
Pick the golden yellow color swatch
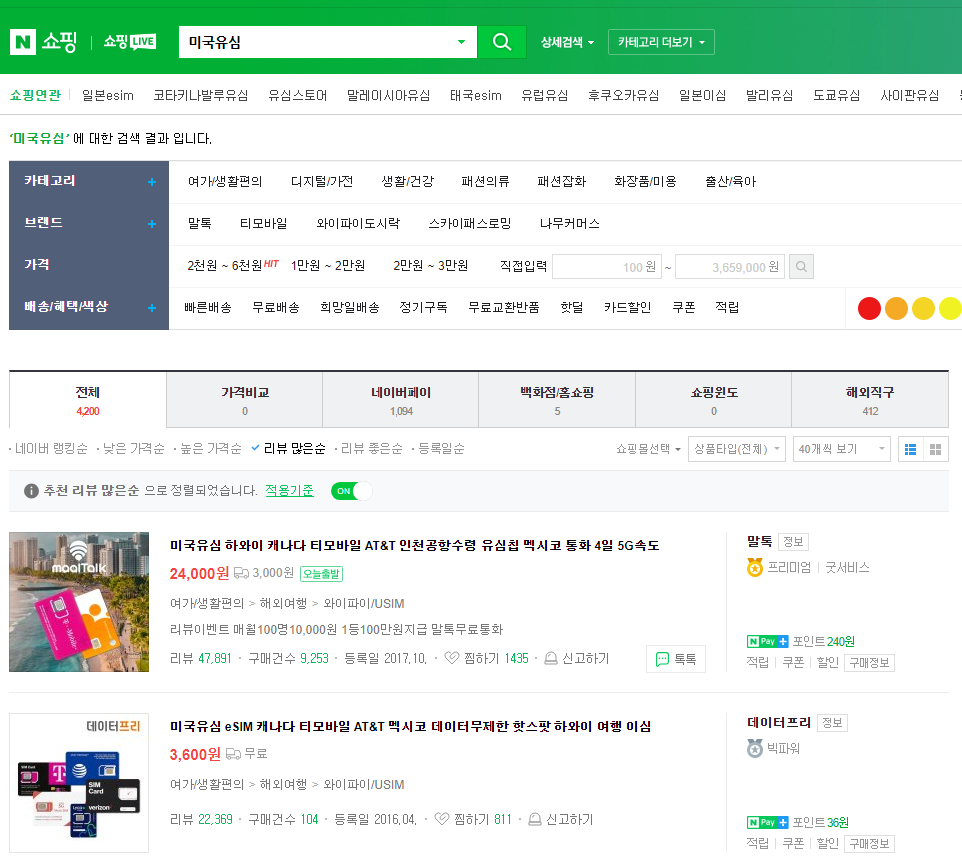923,308
